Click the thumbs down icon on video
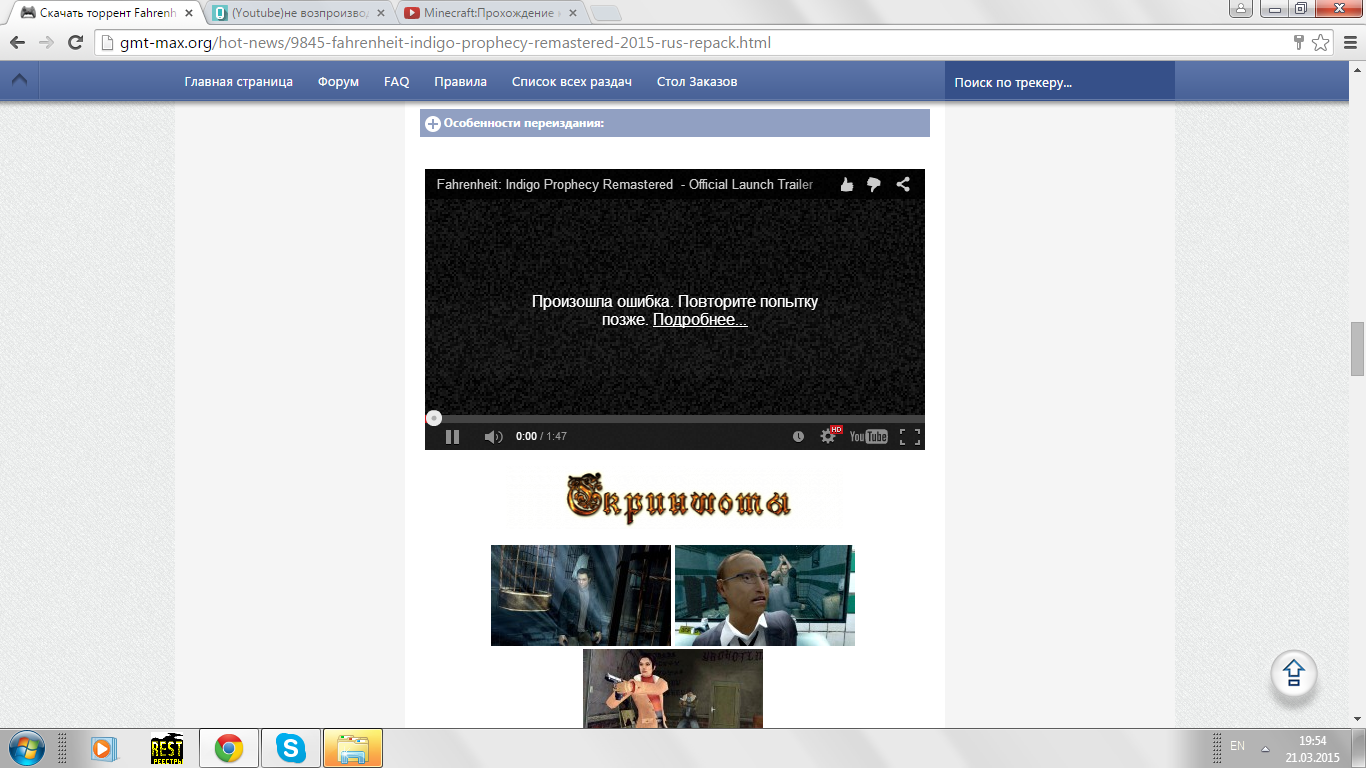The height and width of the screenshot is (768, 1366). (874, 184)
